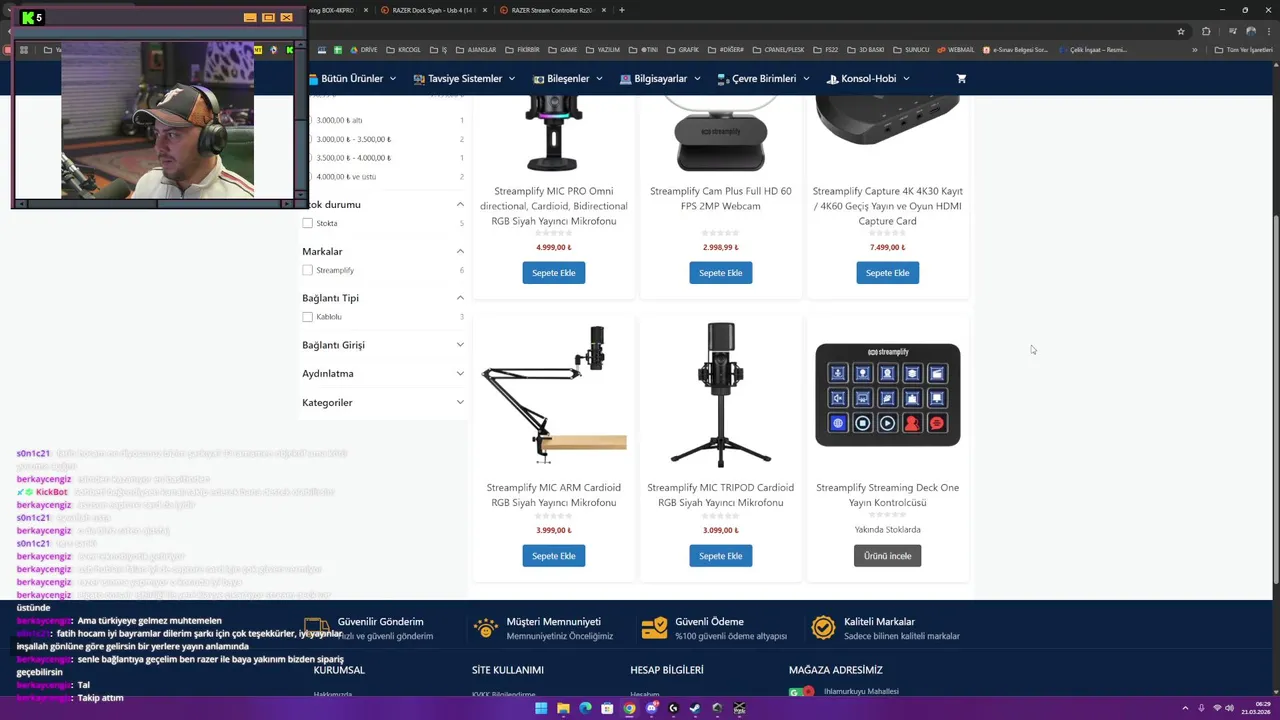Viewport: 1280px width, 720px height.
Task: Add Streamplify Capture 4K to cart
Action: 887,273
